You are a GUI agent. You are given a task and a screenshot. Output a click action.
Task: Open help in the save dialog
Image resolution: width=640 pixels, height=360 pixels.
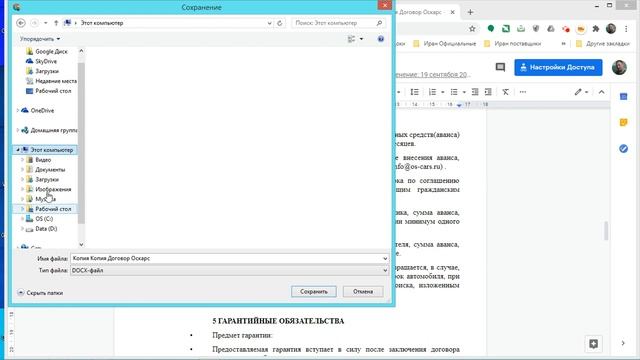point(381,39)
